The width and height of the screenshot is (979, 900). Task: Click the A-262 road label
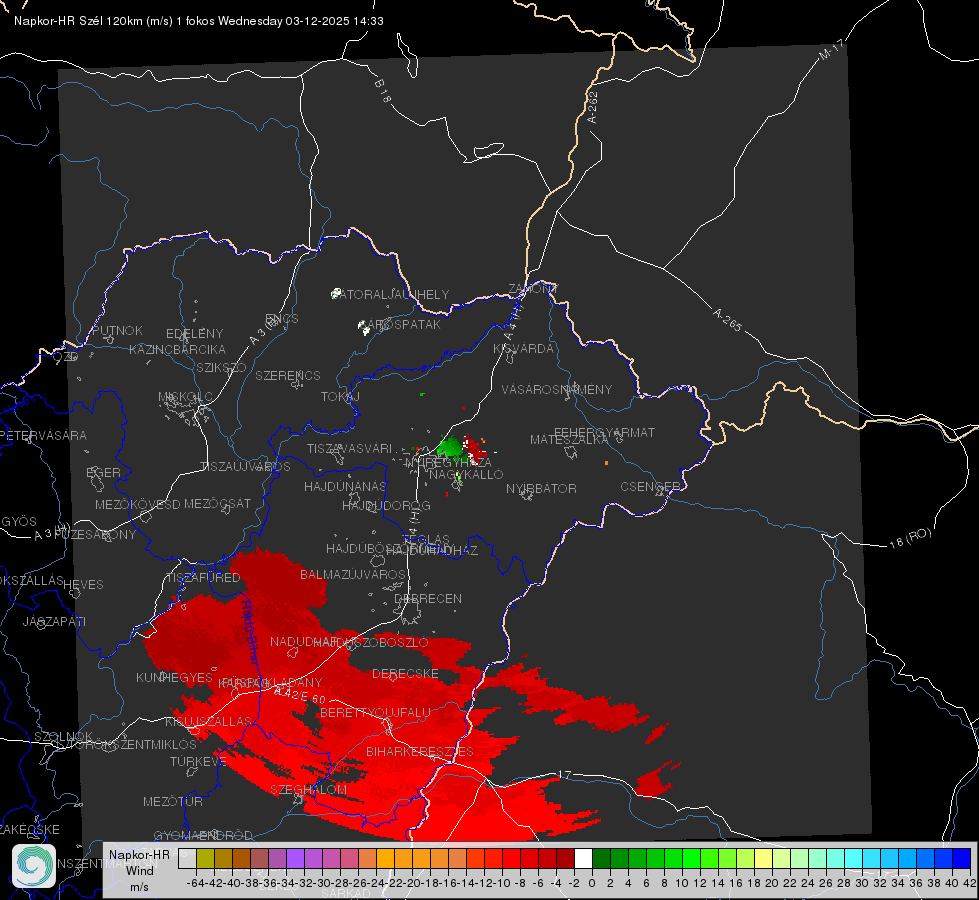pos(593,107)
